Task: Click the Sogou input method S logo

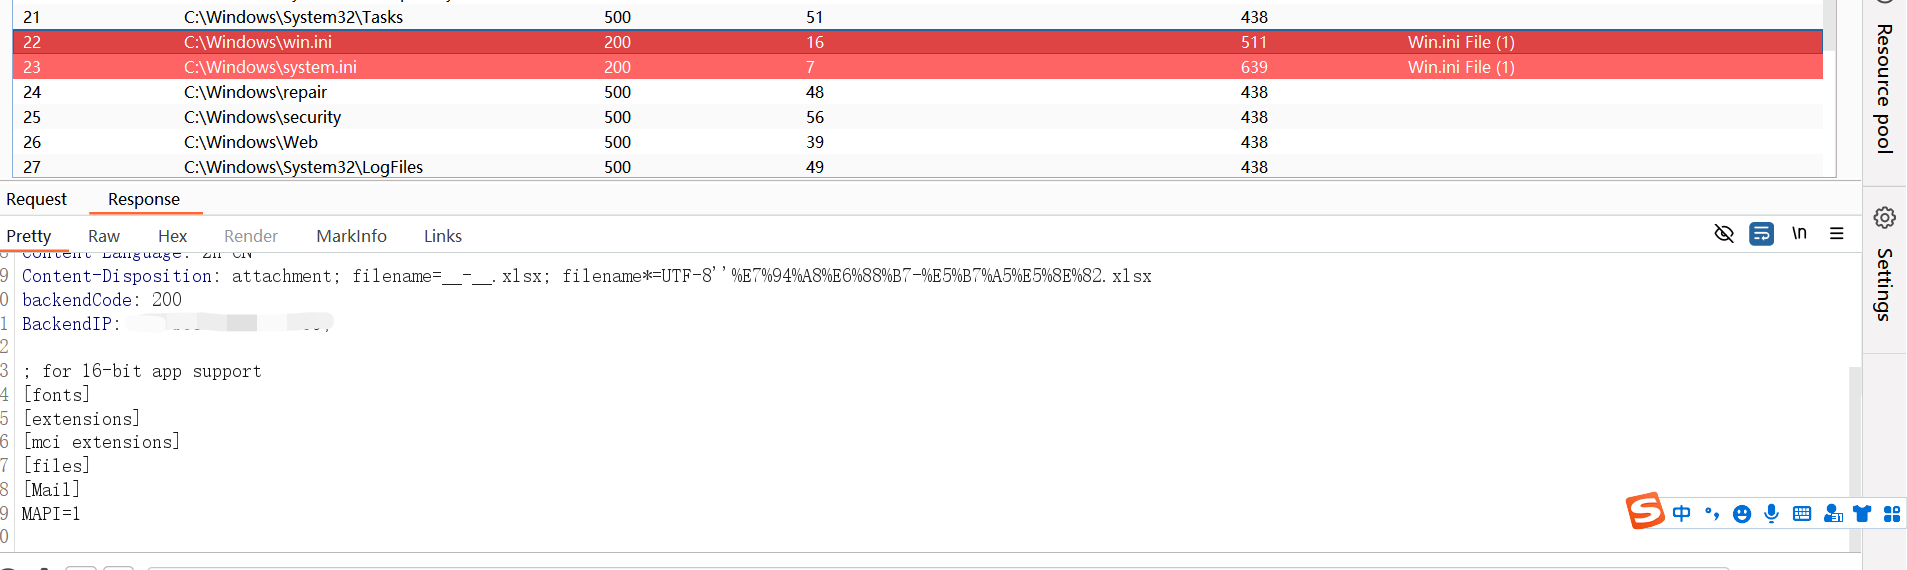Action: click(1645, 511)
